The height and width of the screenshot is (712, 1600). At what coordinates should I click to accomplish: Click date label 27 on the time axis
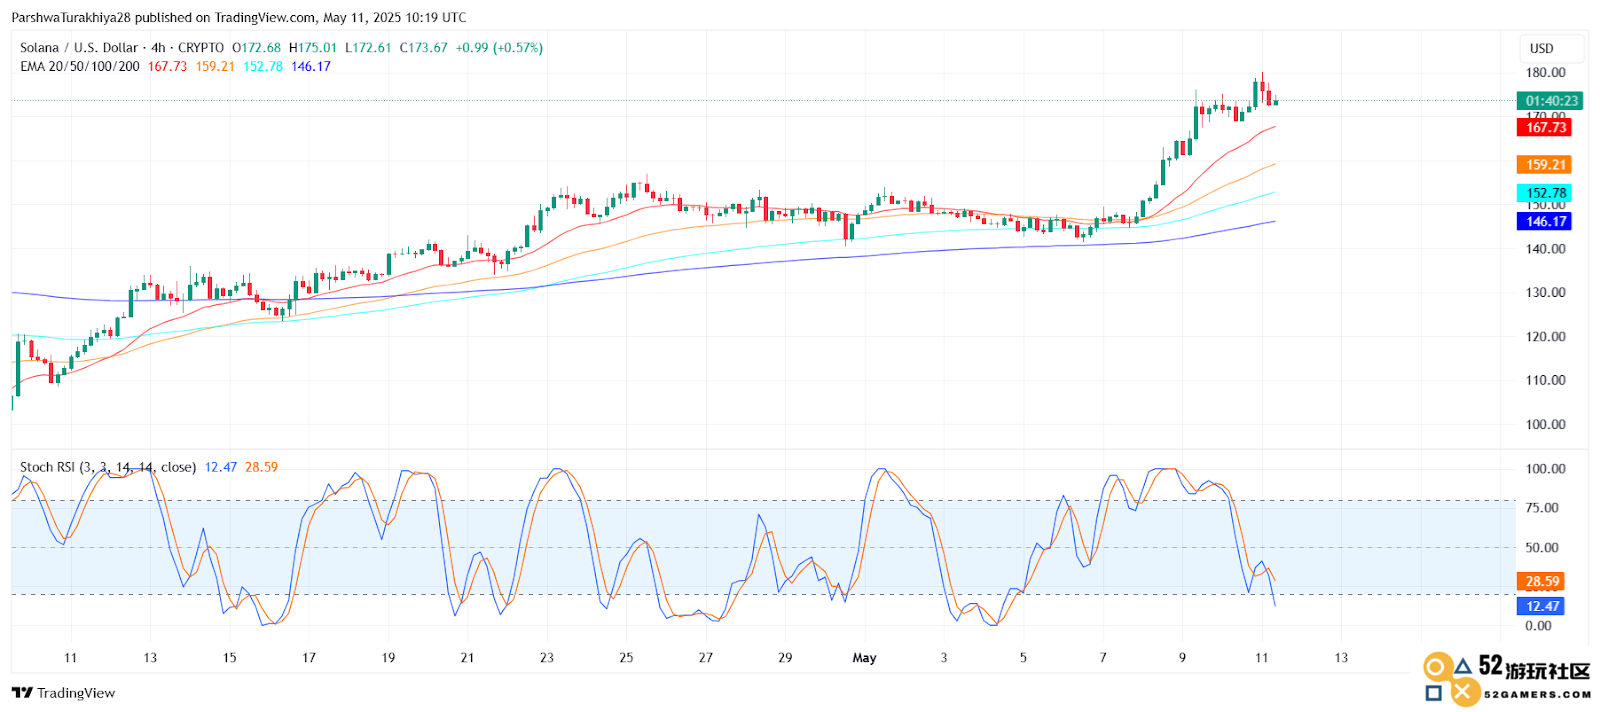pos(706,658)
